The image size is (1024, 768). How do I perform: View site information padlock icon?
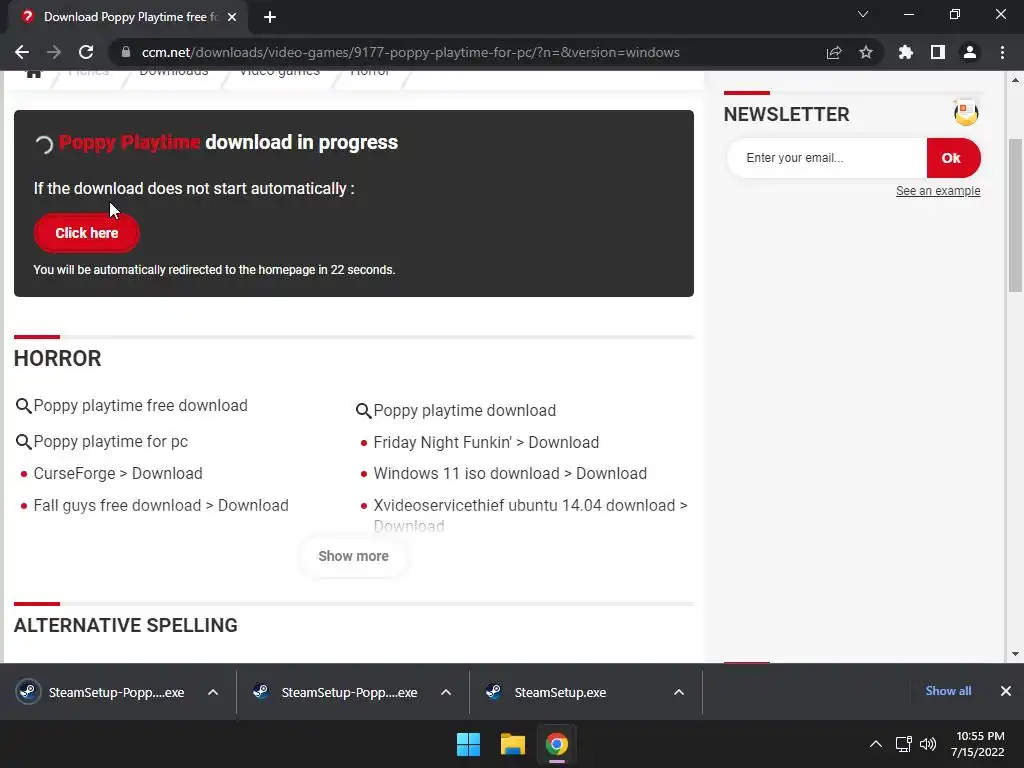point(126,52)
